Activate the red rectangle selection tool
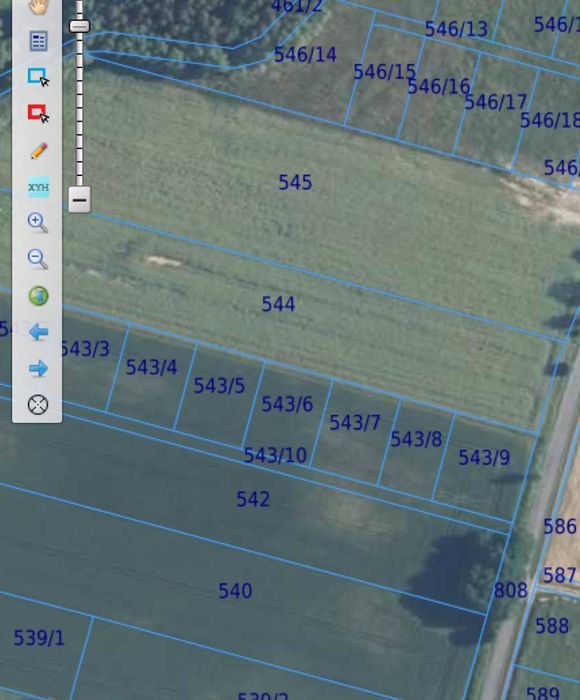 38,113
